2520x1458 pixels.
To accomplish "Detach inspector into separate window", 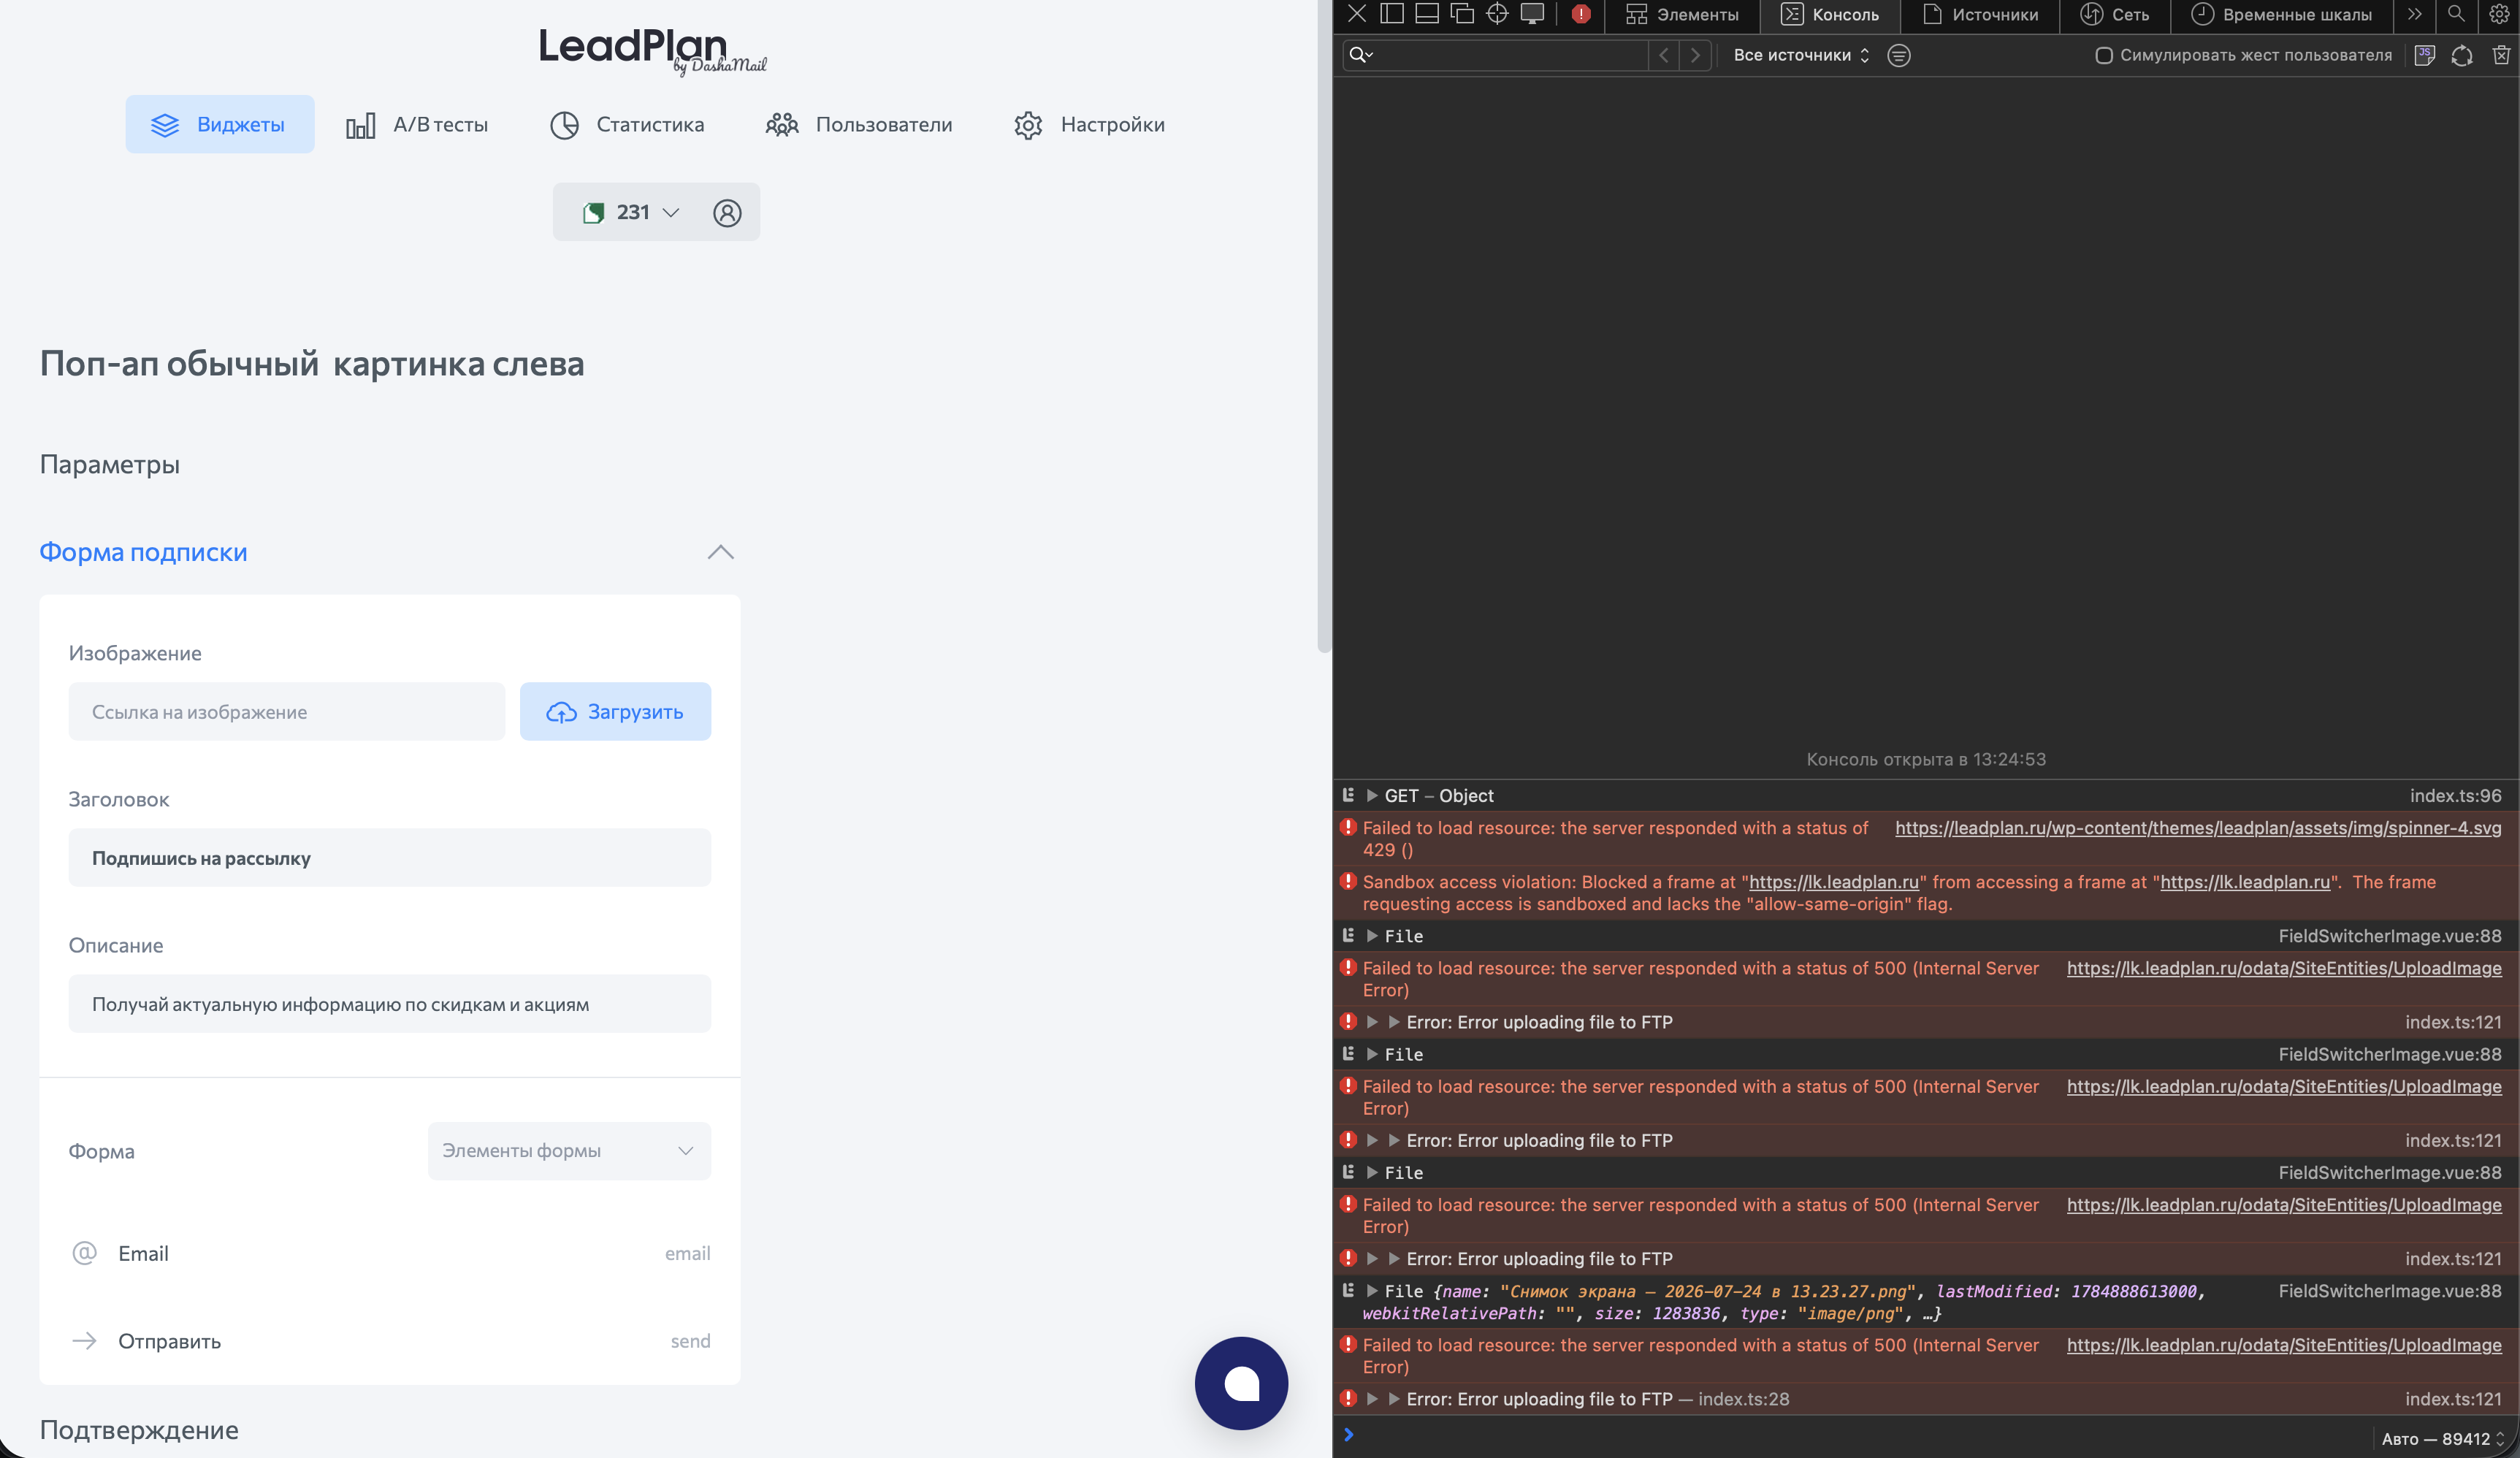I will (1462, 14).
